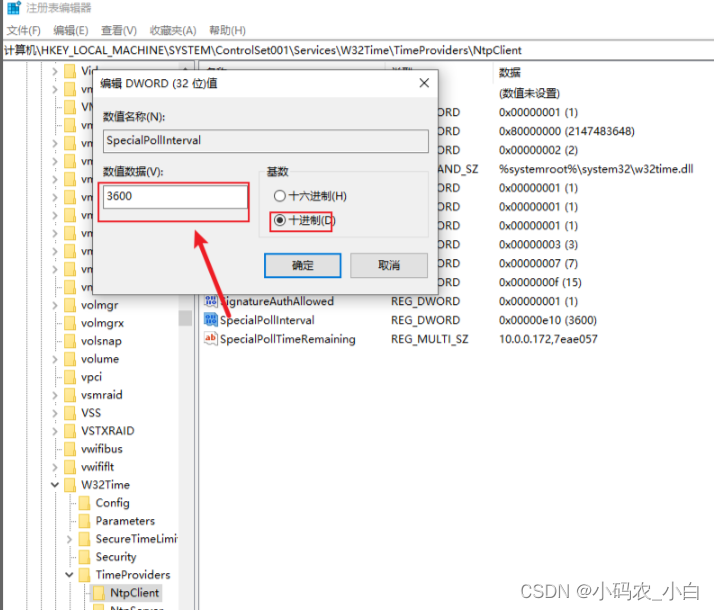Select the 十六进制(H) hexadecimal radio button
Viewport: 714px width, 610px height.
pyautogui.click(x=280, y=196)
